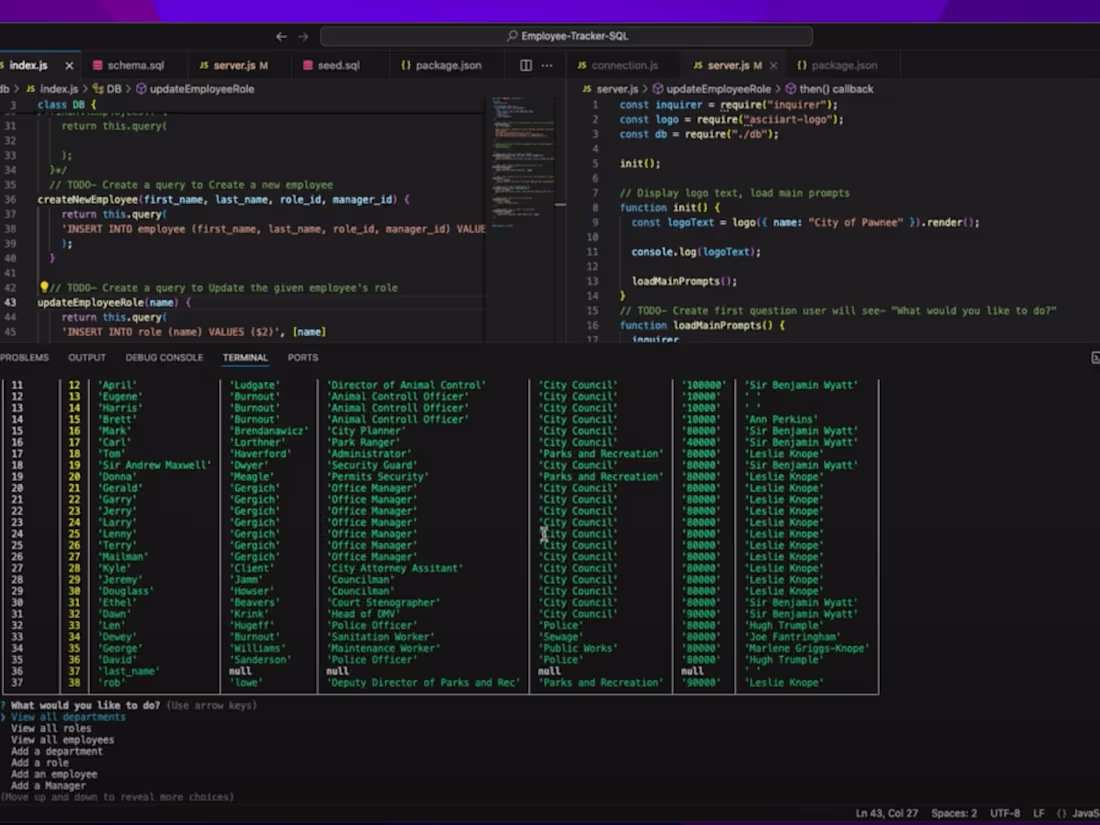Click 'Add a department' terminal option
Viewport: 1100px width, 825px height.
(56, 751)
